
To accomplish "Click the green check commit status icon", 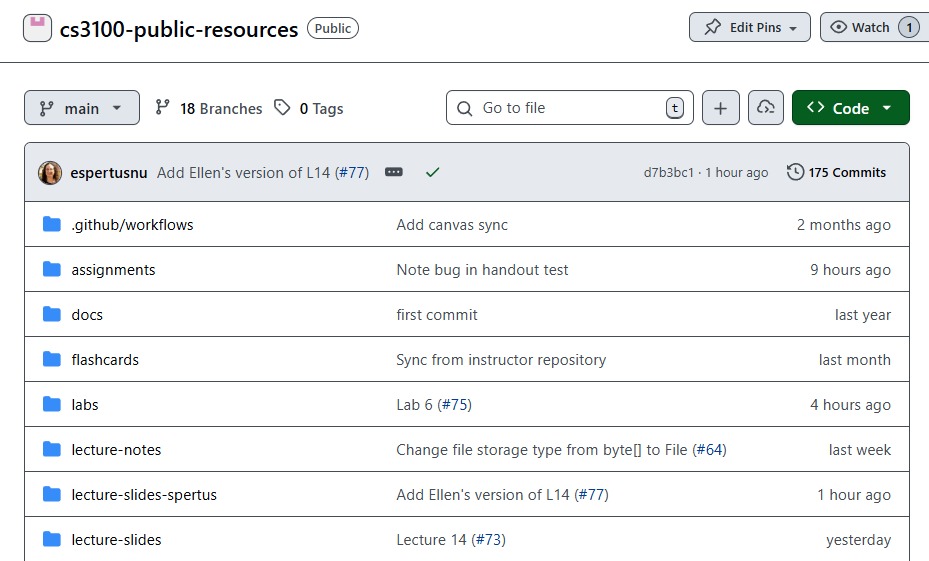I will coord(432,172).
